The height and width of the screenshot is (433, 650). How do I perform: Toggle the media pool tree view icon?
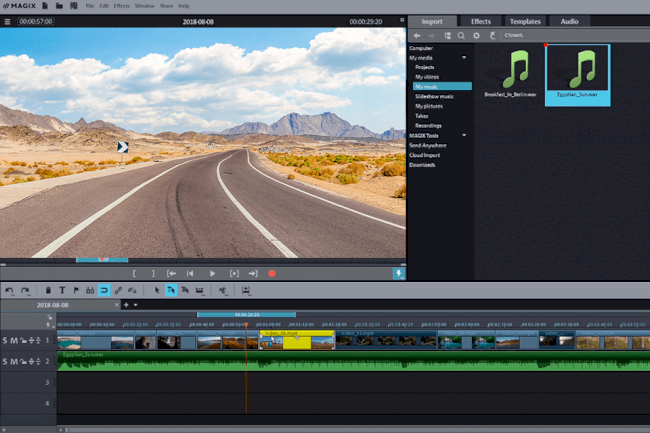(448, 36)
